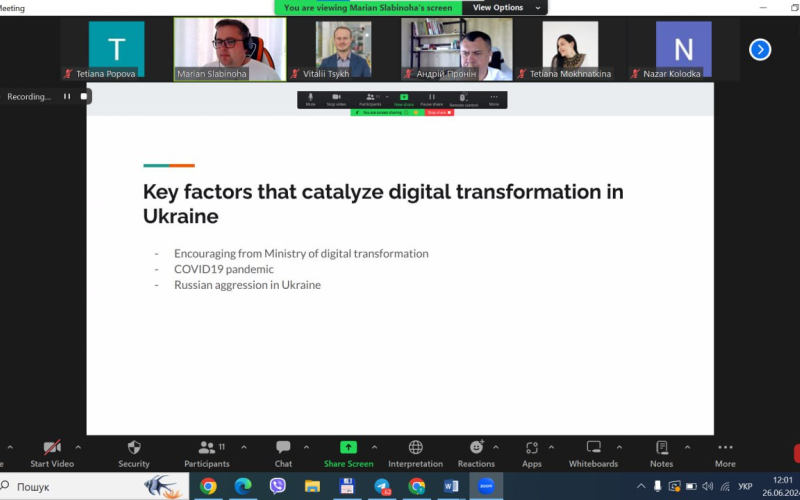Show next participants with blue arrow
Viewport: 800px width, 500px height.
760,49
